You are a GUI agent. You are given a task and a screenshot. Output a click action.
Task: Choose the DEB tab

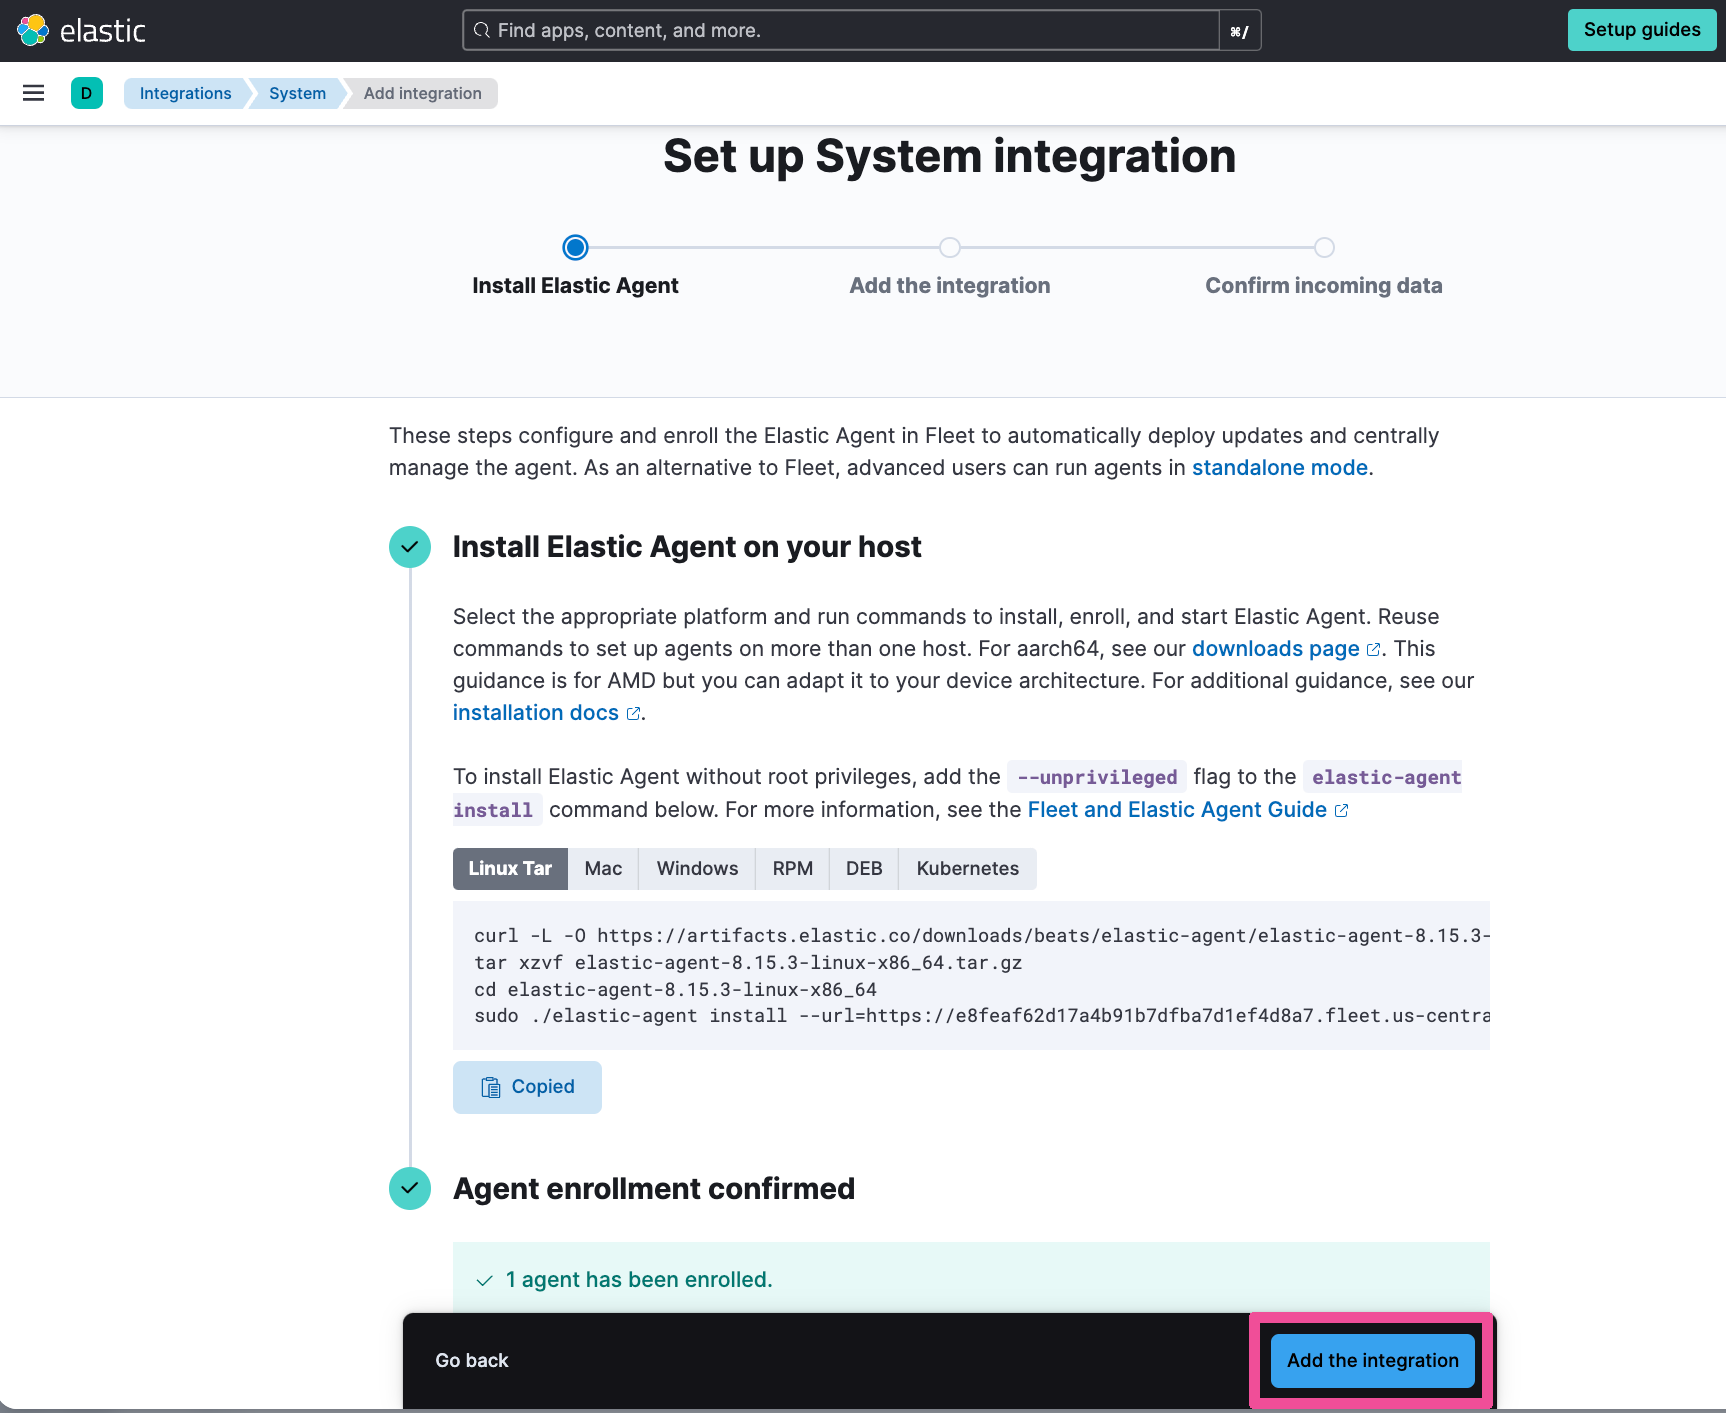click(864, 869)
